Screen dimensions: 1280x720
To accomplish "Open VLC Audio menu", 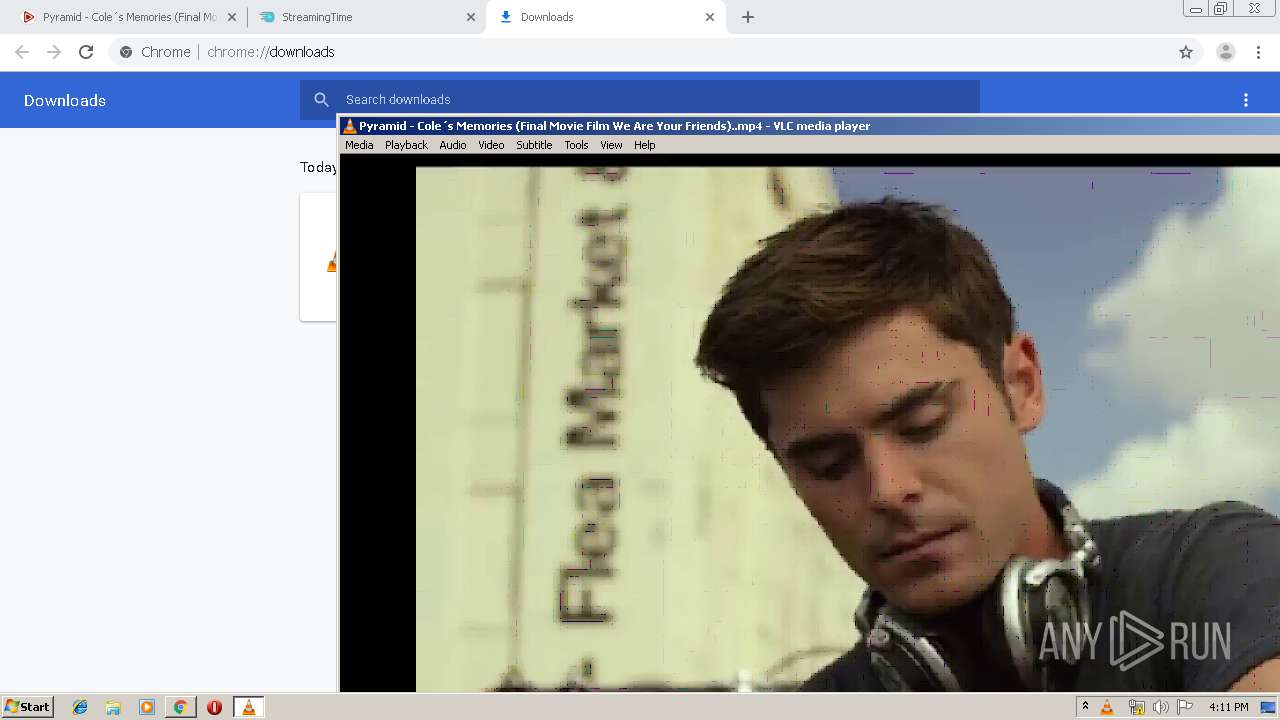I will [452, 145].
